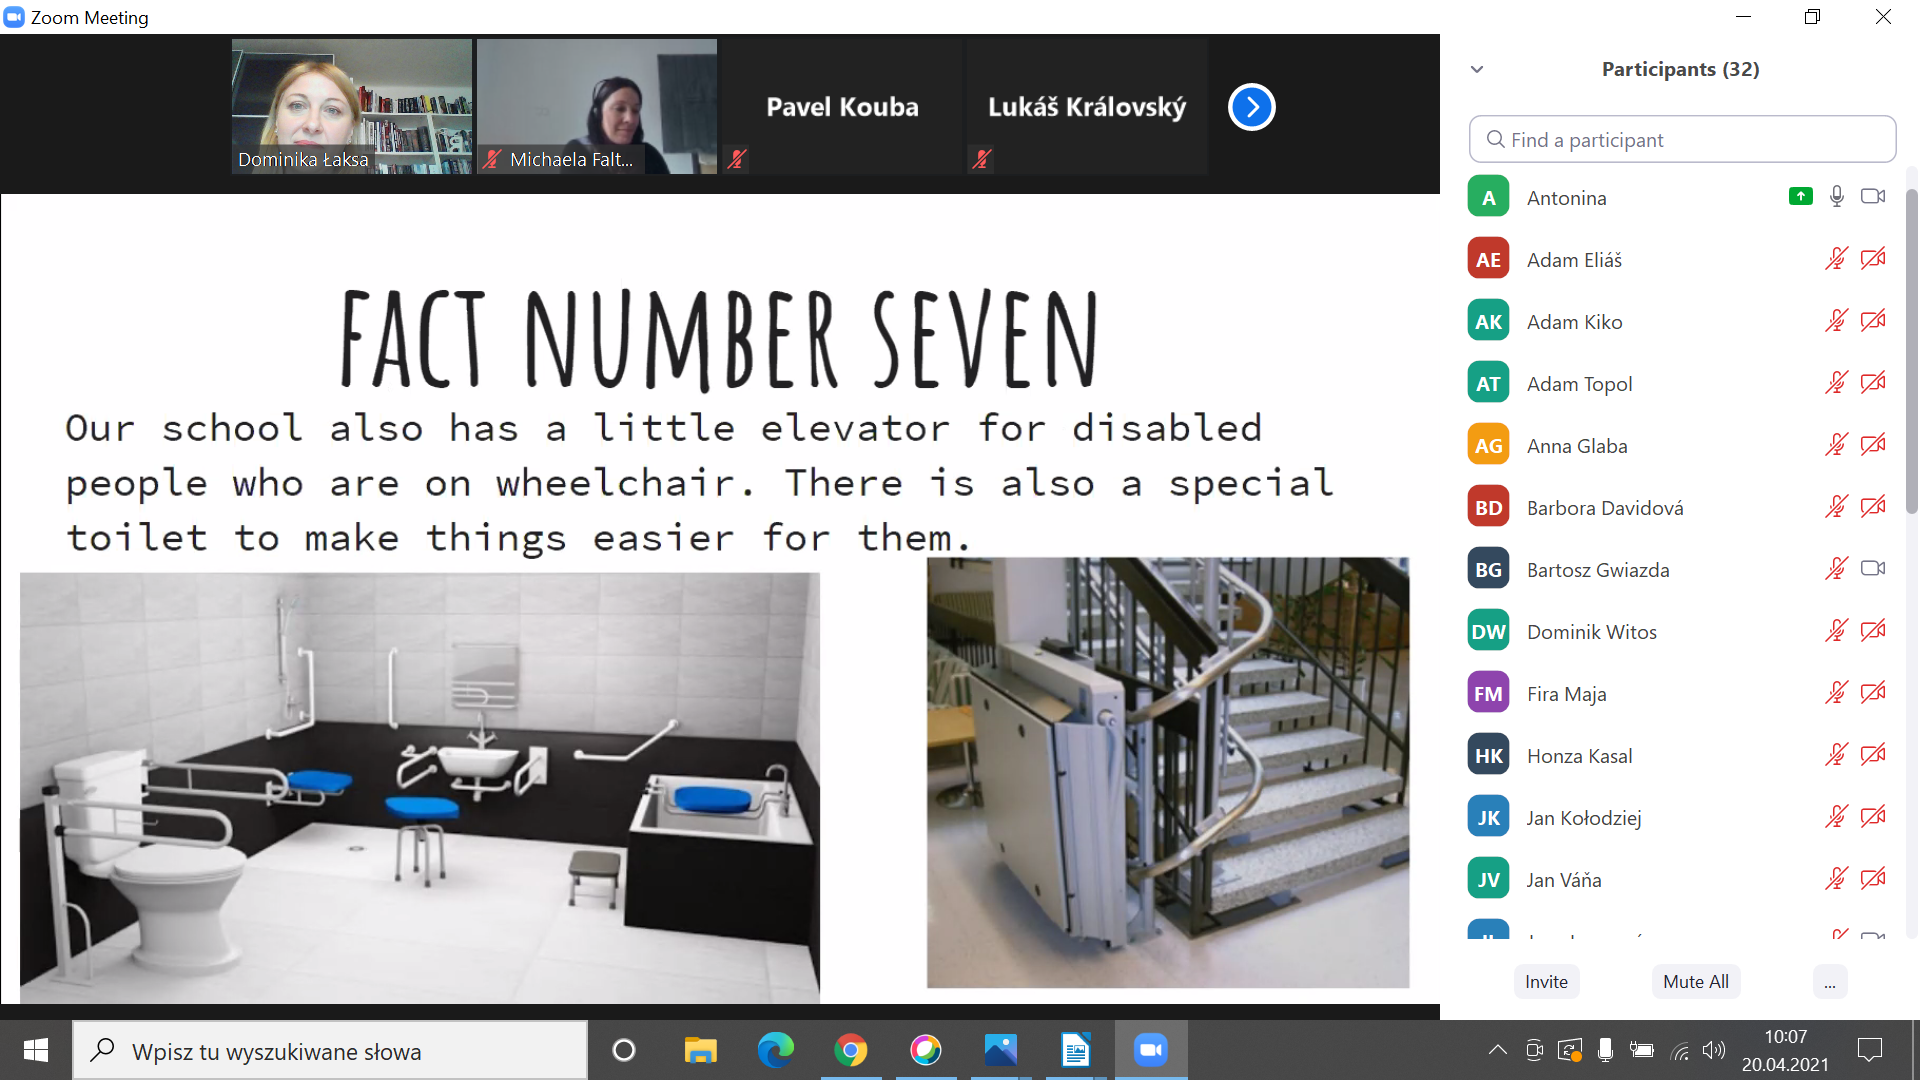
Task: Click the Mute All button
Action: (x=1695, y=981)
